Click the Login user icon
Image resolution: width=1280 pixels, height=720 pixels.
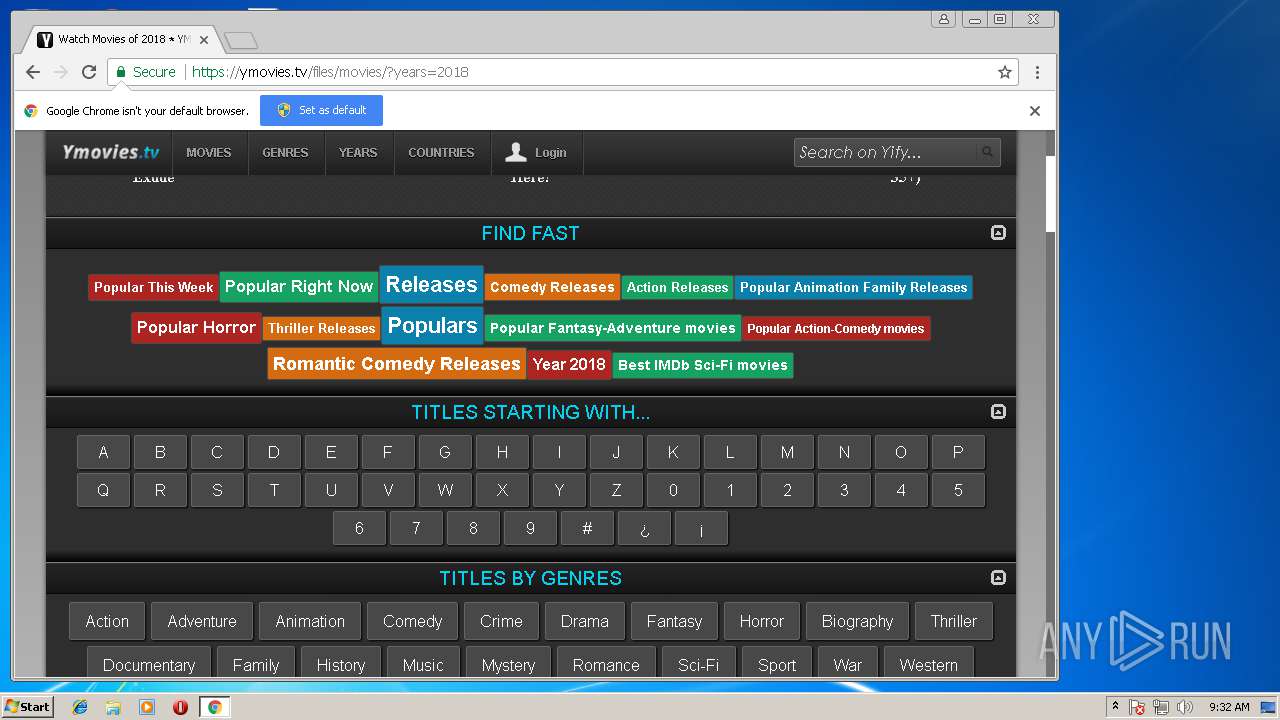pyautogui.click(x=516, y=152)
